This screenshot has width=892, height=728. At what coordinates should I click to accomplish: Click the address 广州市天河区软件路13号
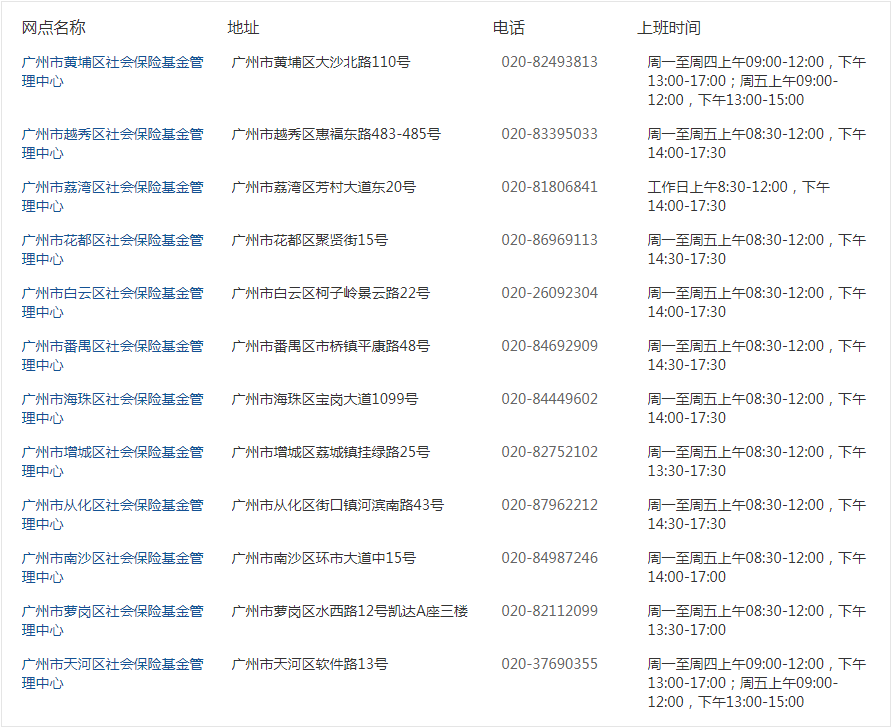[309, 664]
